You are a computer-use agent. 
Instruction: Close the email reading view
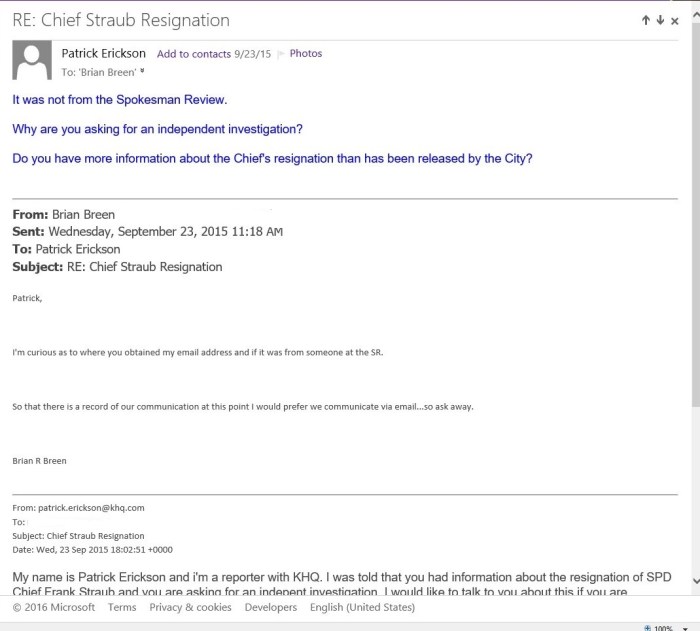pyautogui.click(x=675, y=20)
